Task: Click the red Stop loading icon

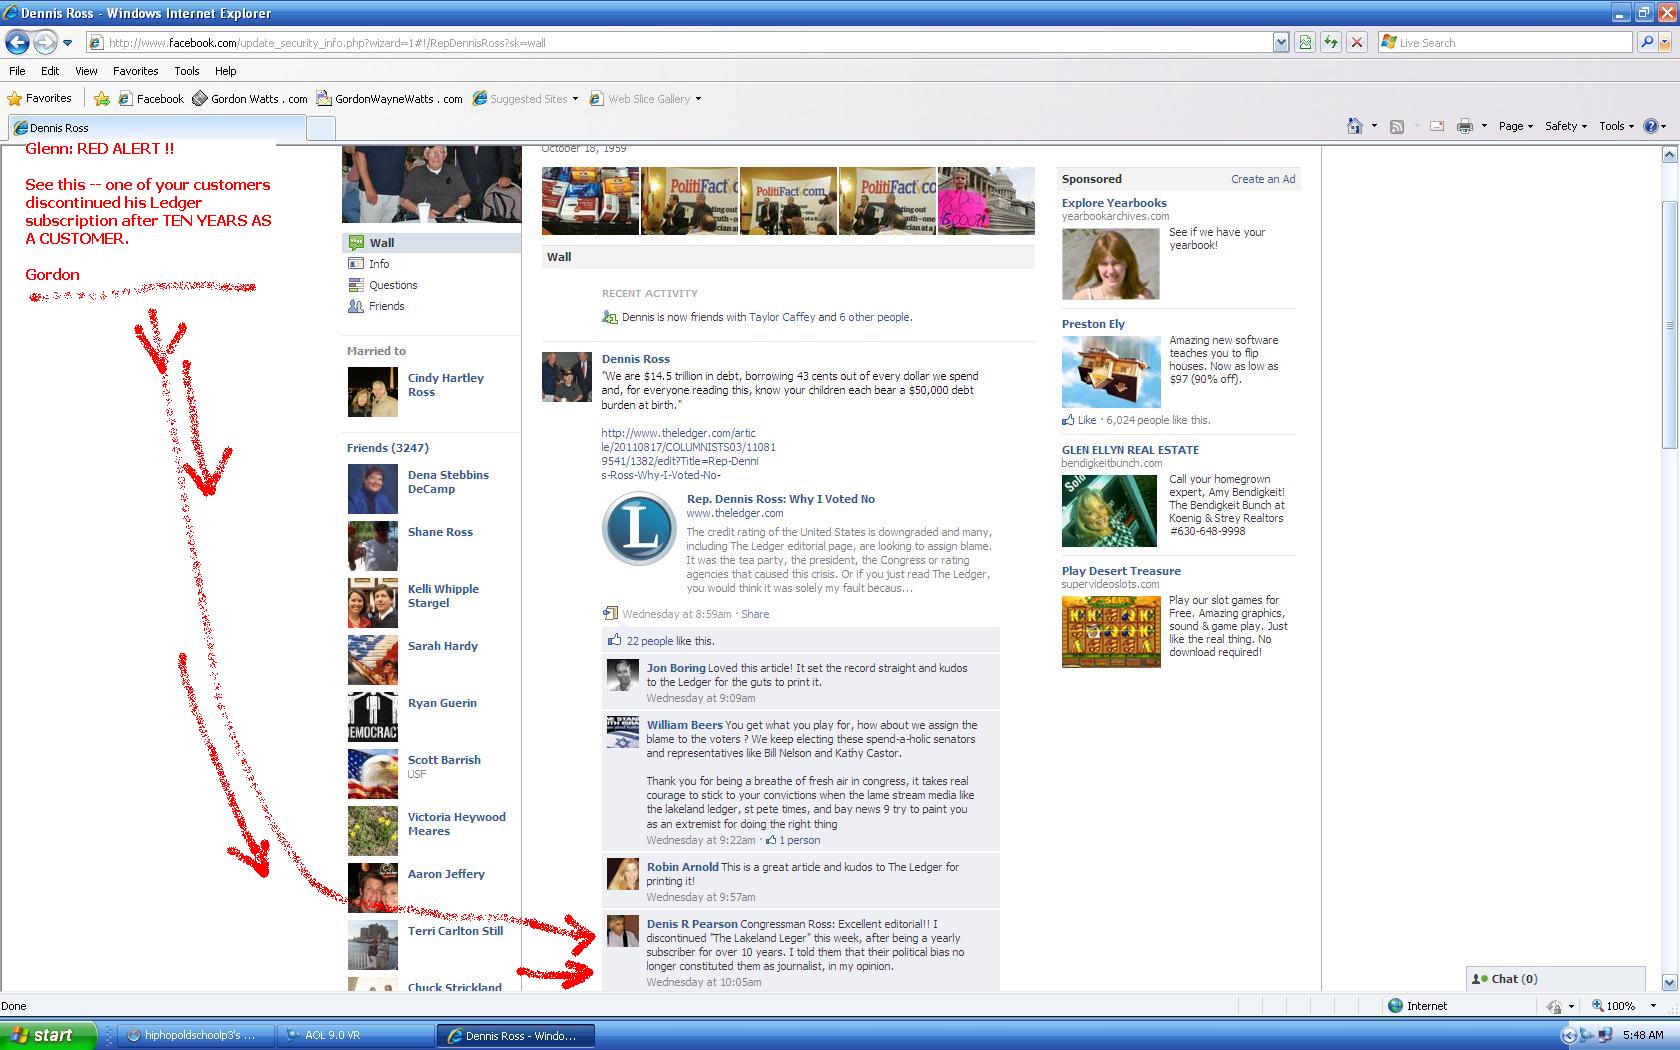Action: [1357, 42]
